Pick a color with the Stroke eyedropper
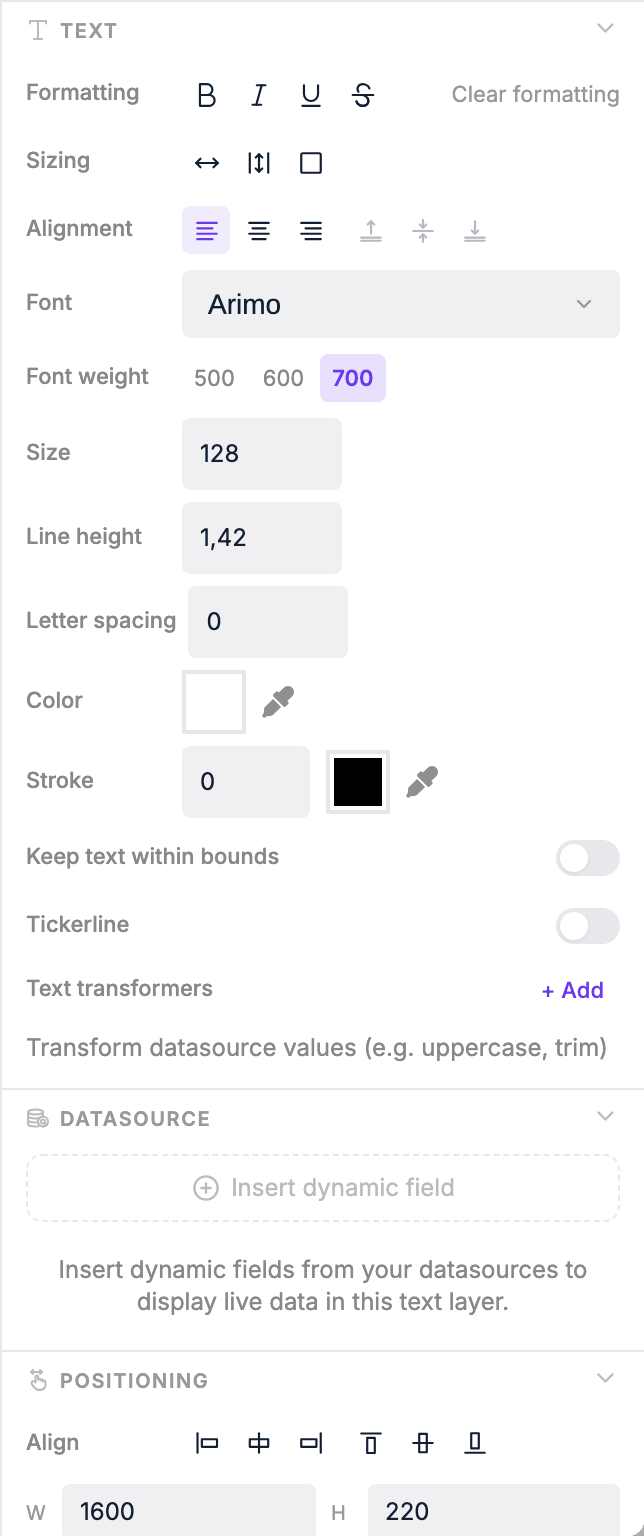Image resolution: width=644 pixels, height=1536 pixels. [421, 781]
